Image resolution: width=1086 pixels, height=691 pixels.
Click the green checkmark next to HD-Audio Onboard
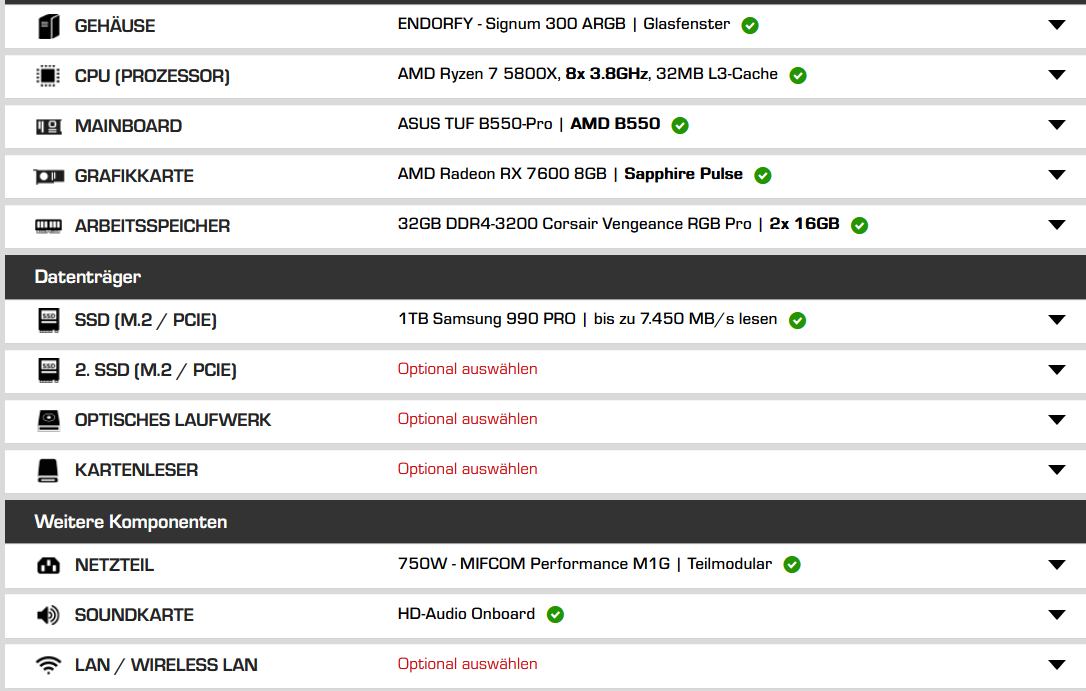[555, 614]
